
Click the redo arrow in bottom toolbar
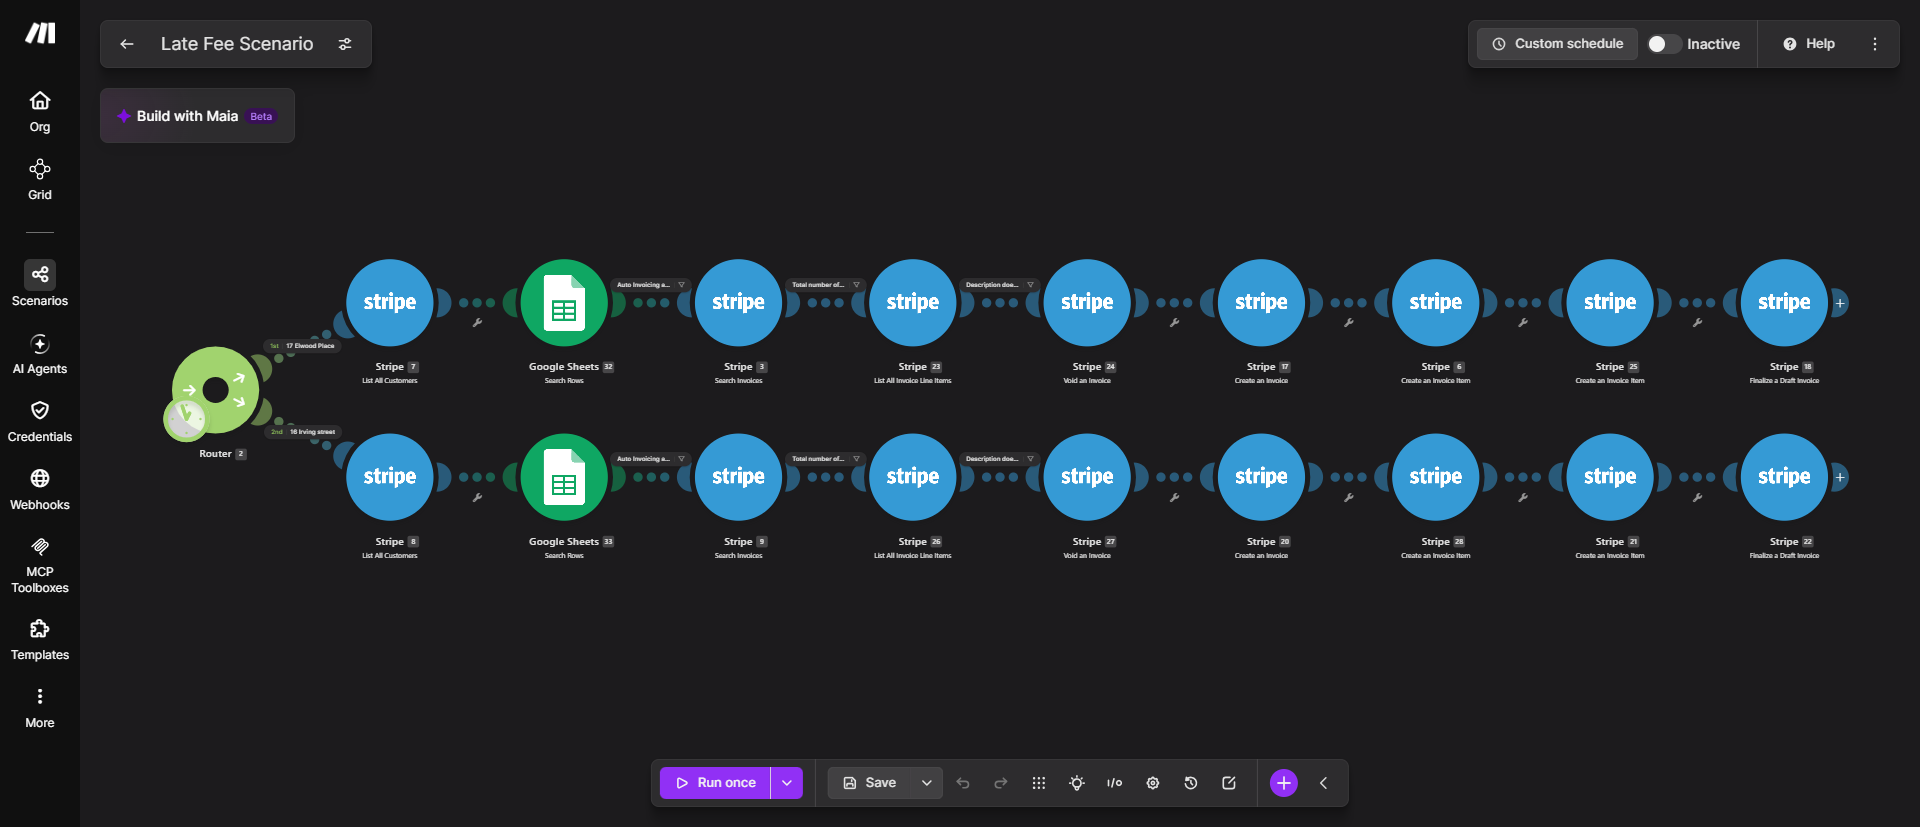coord(1001,783)
